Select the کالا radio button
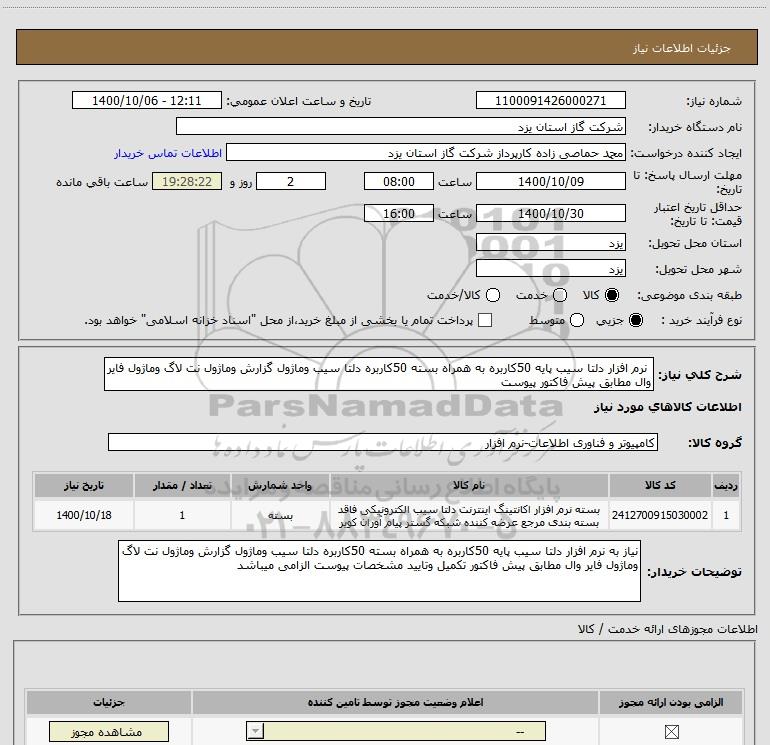Screen dimensions: 770x745 (x=612, y=295)
